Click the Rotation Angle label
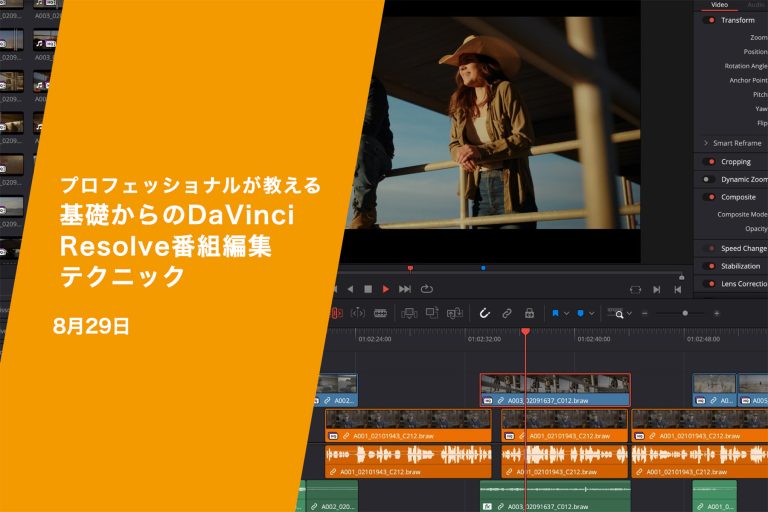 [x=746, y=66]
